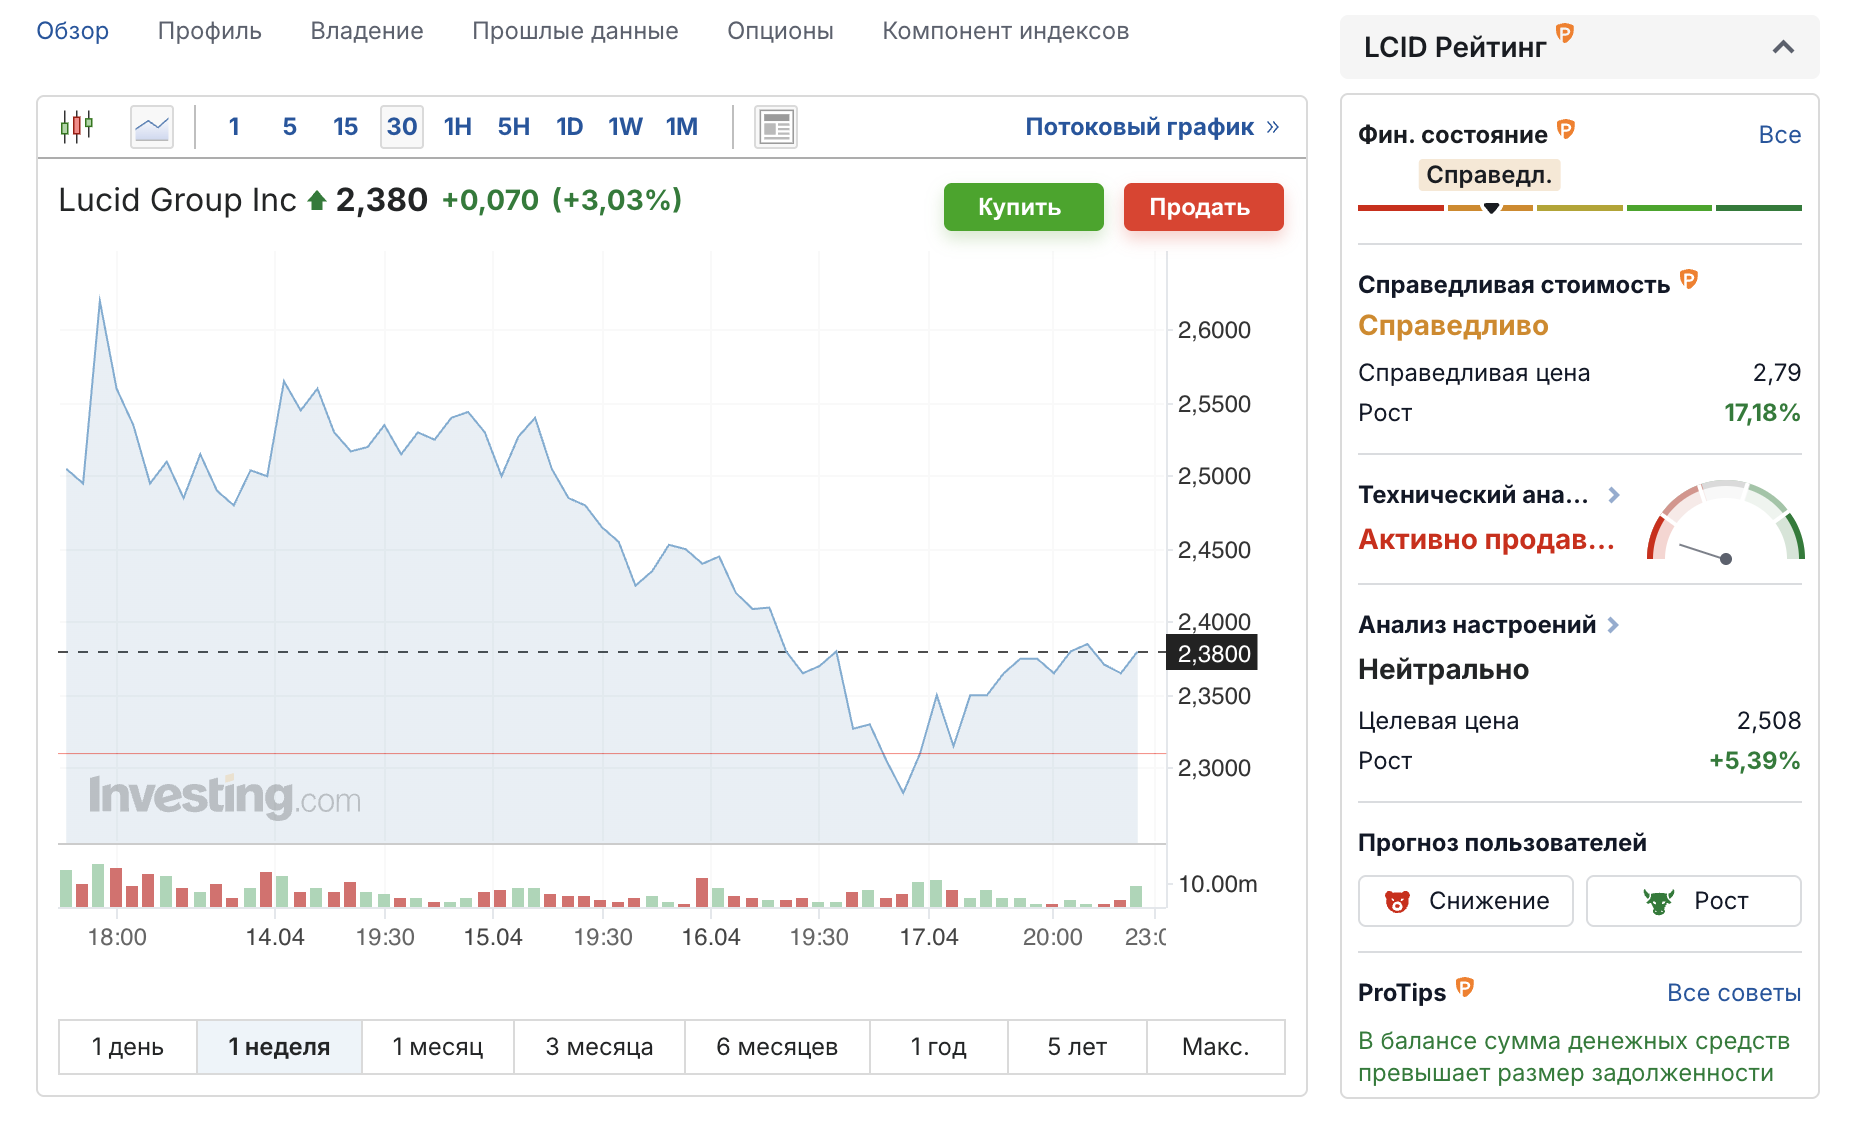Open the Прошлые данные tab
The height and width of the screenshot is (1128, 1850).
click(x=575, y=31)
